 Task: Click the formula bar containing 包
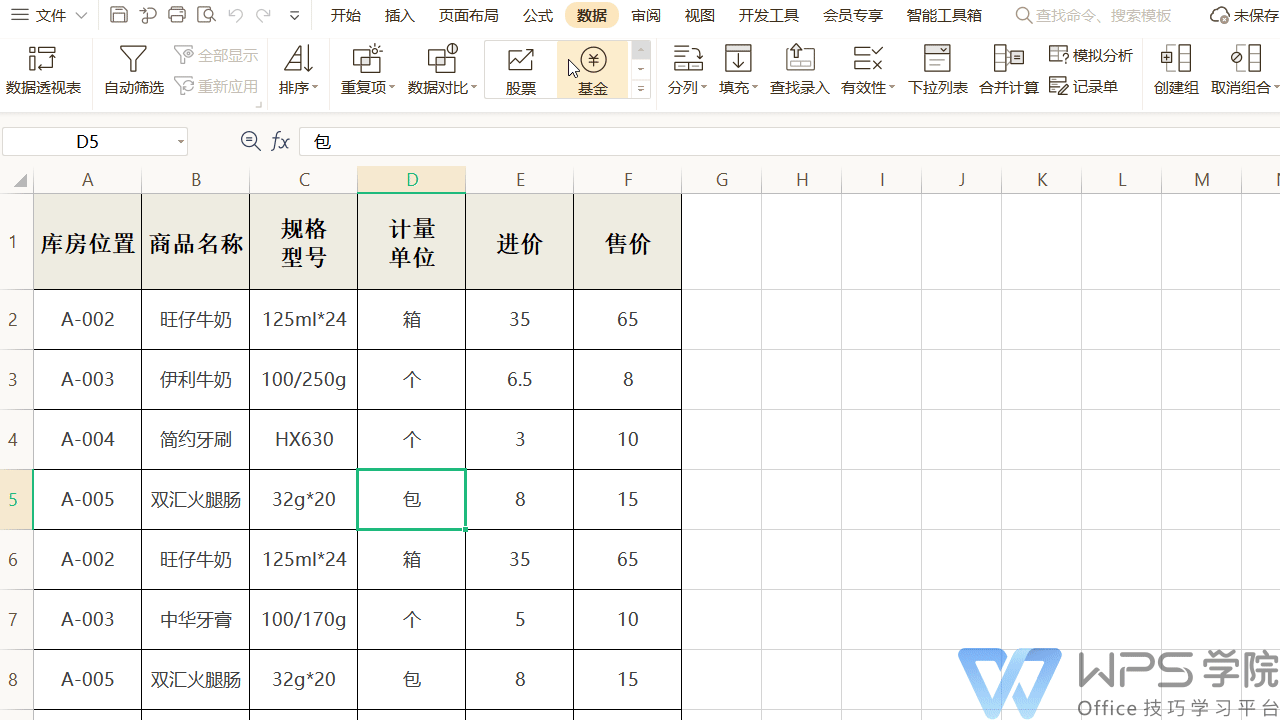[789, 142]
